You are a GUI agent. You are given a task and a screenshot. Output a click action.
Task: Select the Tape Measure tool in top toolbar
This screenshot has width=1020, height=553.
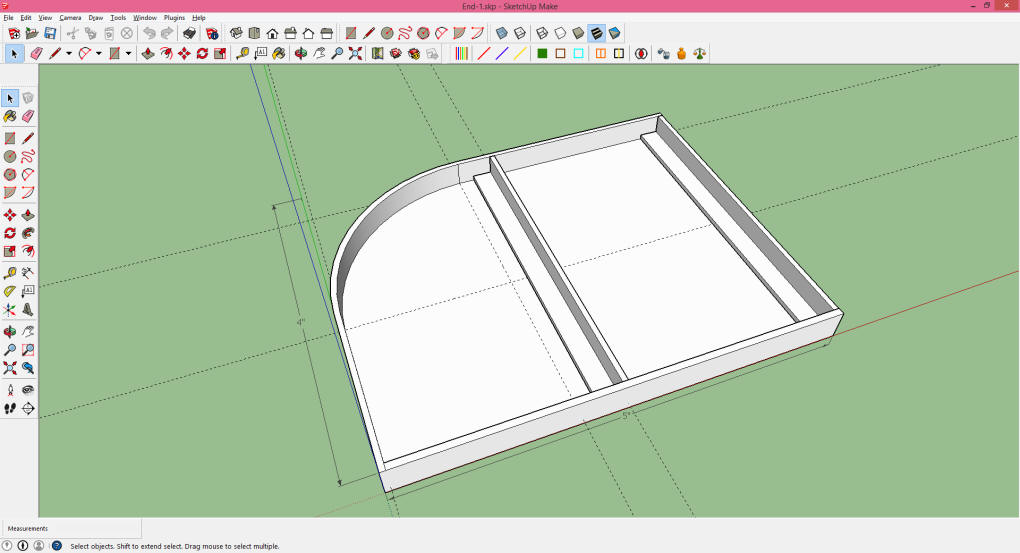(x=242, y=53)
